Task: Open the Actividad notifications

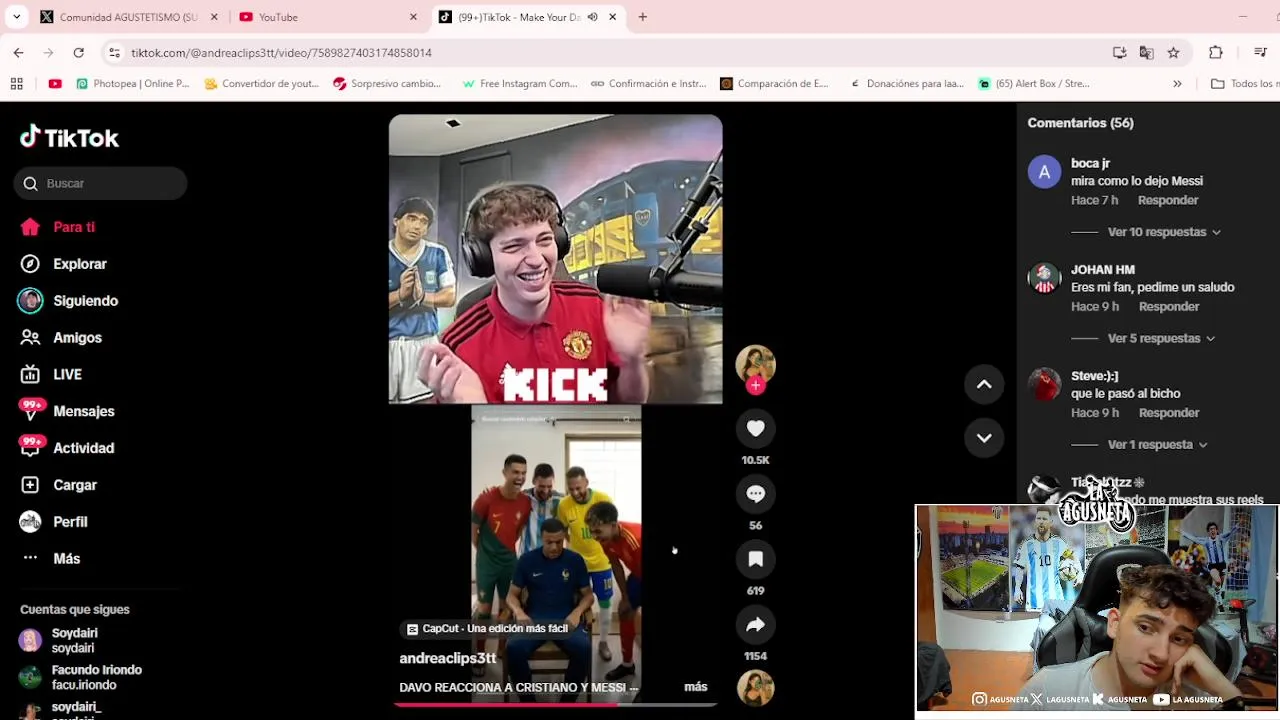Action: coord(67,448)
